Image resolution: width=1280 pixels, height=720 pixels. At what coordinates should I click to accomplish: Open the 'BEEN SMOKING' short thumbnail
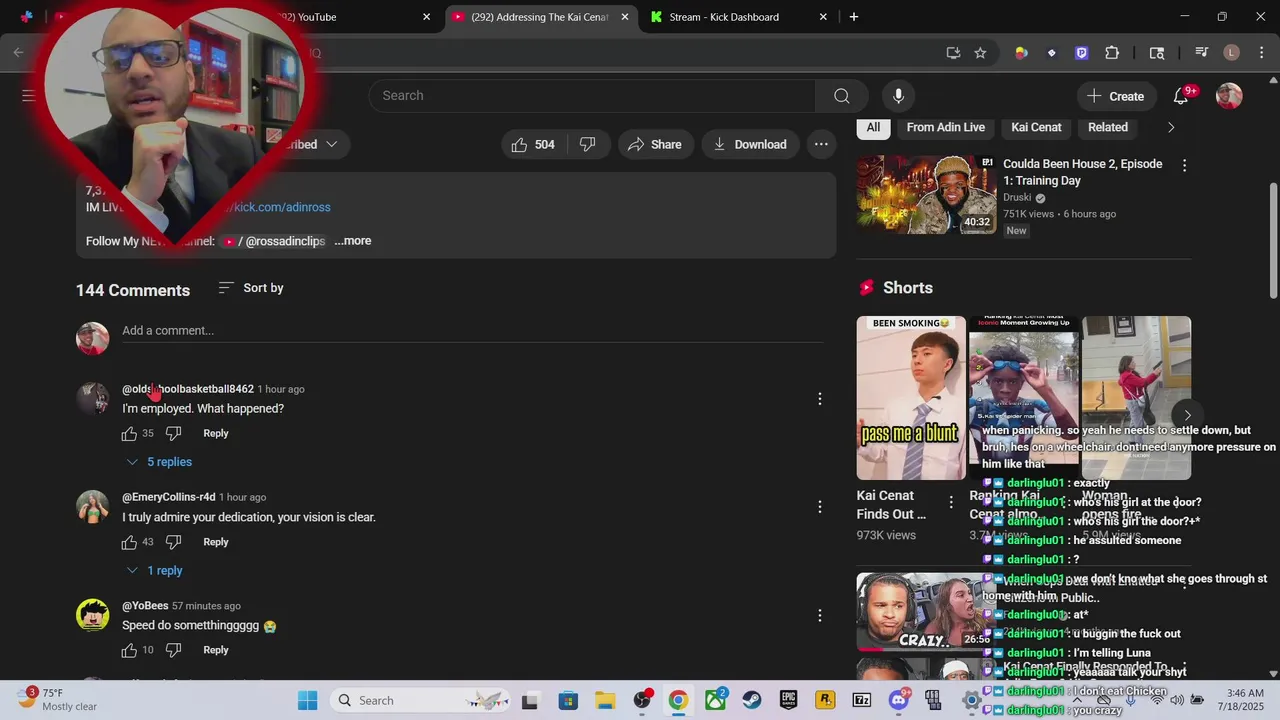click(x=911, y=398)
